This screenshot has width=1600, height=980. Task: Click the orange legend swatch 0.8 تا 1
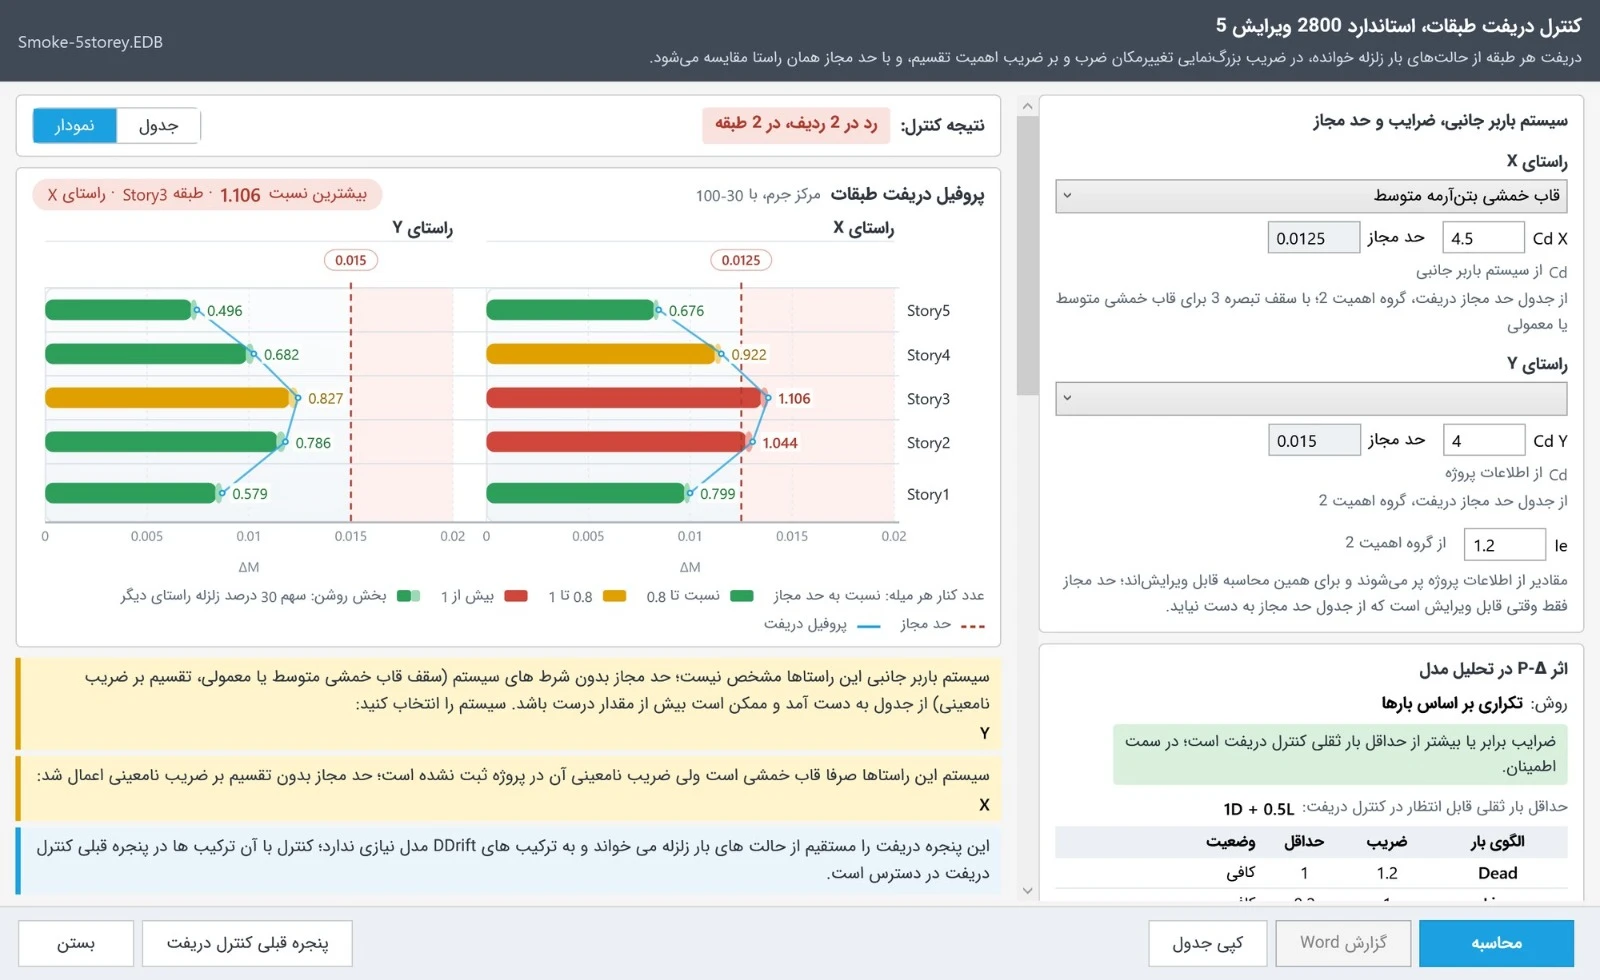[614, 596]
